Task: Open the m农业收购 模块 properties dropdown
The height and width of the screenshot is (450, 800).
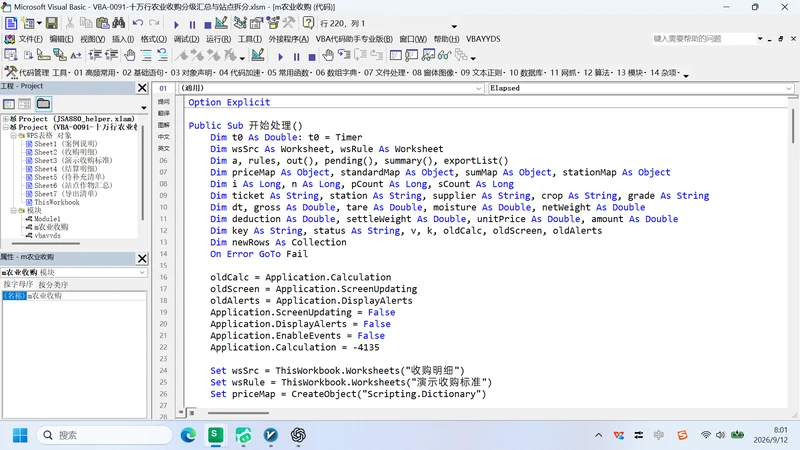Action: click(x=142, y=272)
